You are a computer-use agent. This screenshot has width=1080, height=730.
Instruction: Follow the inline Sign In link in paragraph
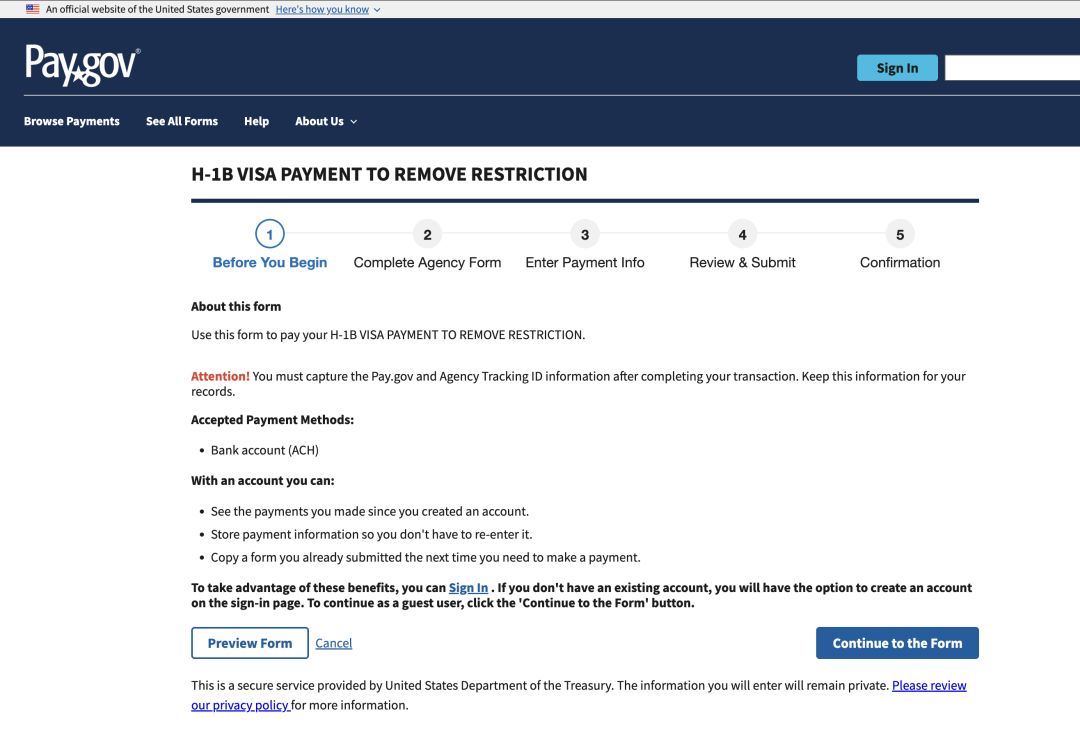point(468,588)
